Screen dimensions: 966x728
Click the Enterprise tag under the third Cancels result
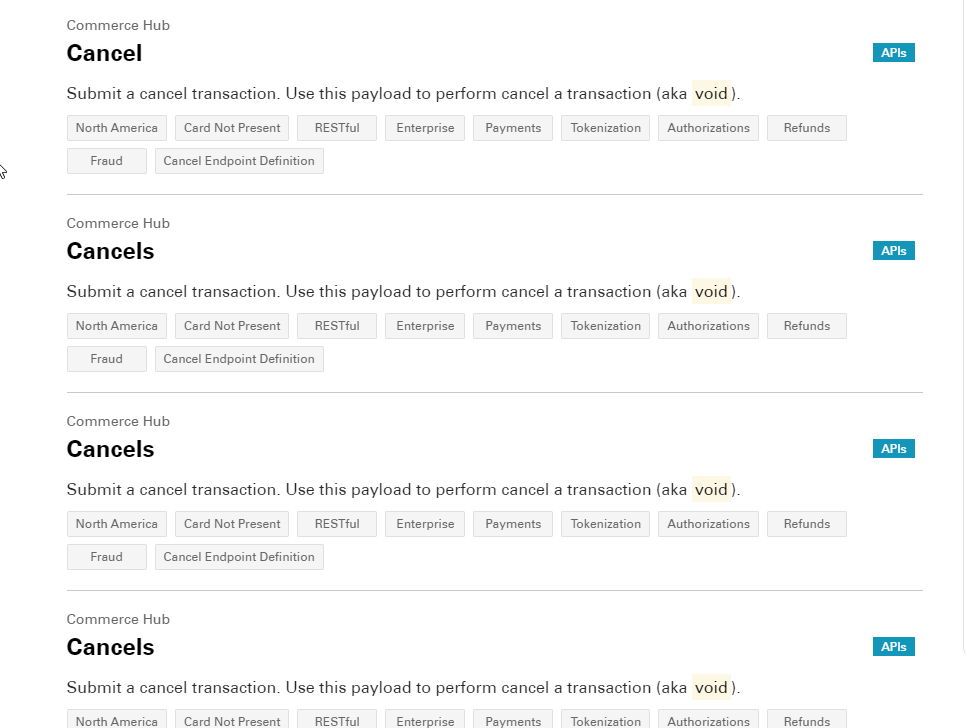pyautogui.click(x=424, y=523)
